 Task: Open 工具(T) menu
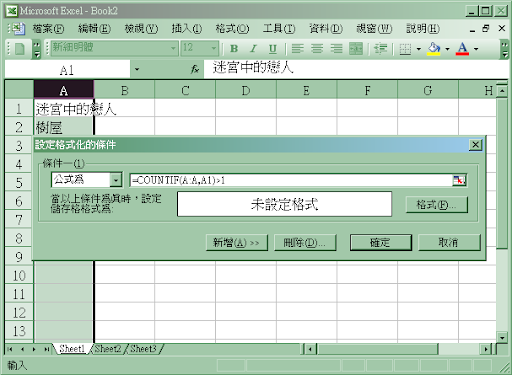tap(279, 29)
